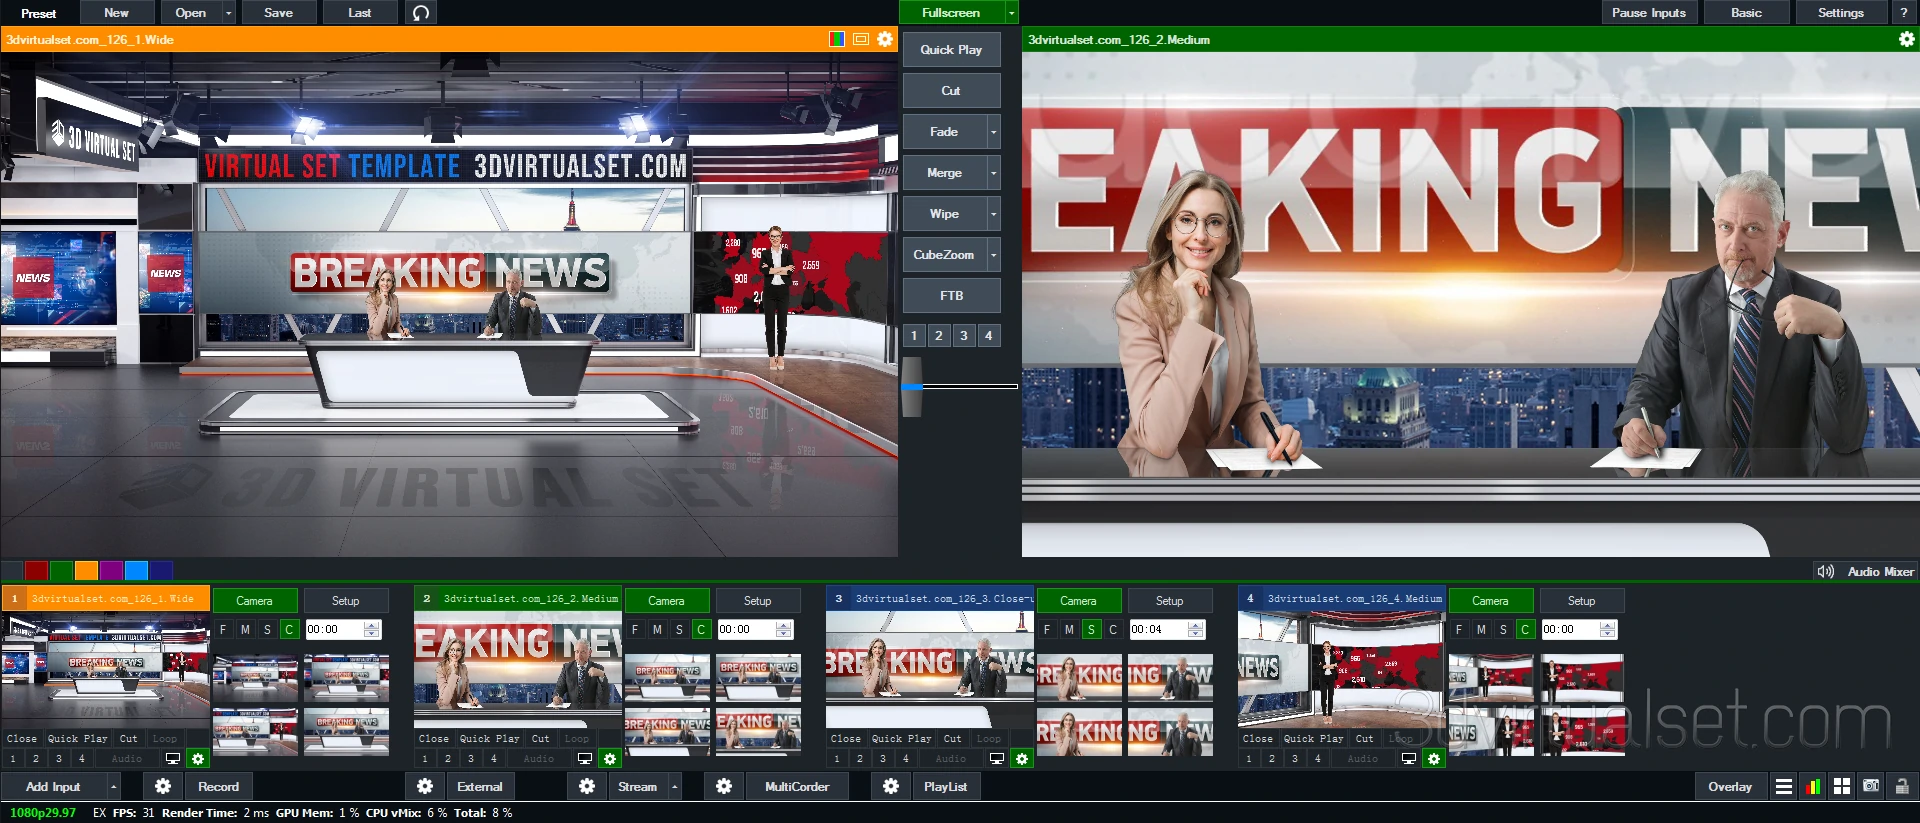Screen dimensions: 1920x823
Task: Click monitor icon on input 1
Action: tap(173, 759)
